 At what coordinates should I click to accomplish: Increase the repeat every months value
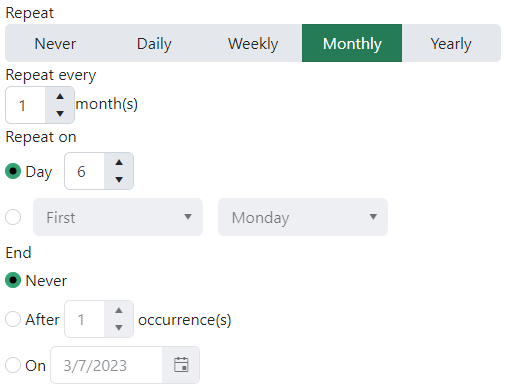tap(60, 97)
